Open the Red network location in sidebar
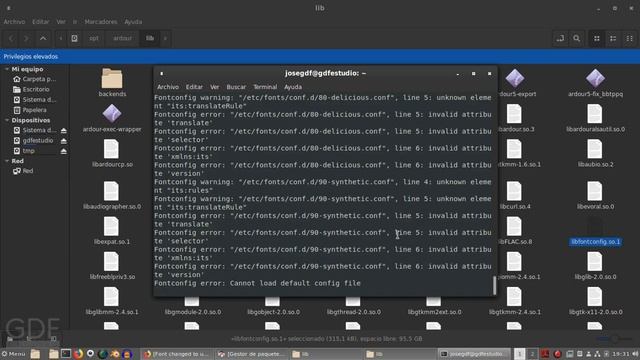This screenshot has height=360, width=640. [x=23, y=171]
